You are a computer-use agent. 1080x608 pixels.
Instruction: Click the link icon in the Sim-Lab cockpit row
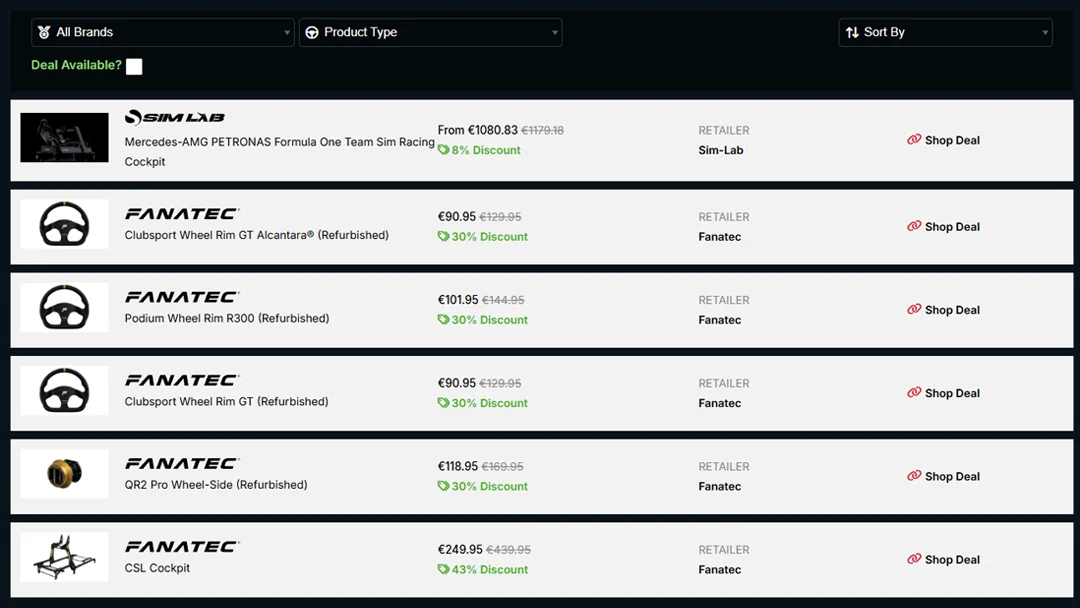(x=914, y=140)
